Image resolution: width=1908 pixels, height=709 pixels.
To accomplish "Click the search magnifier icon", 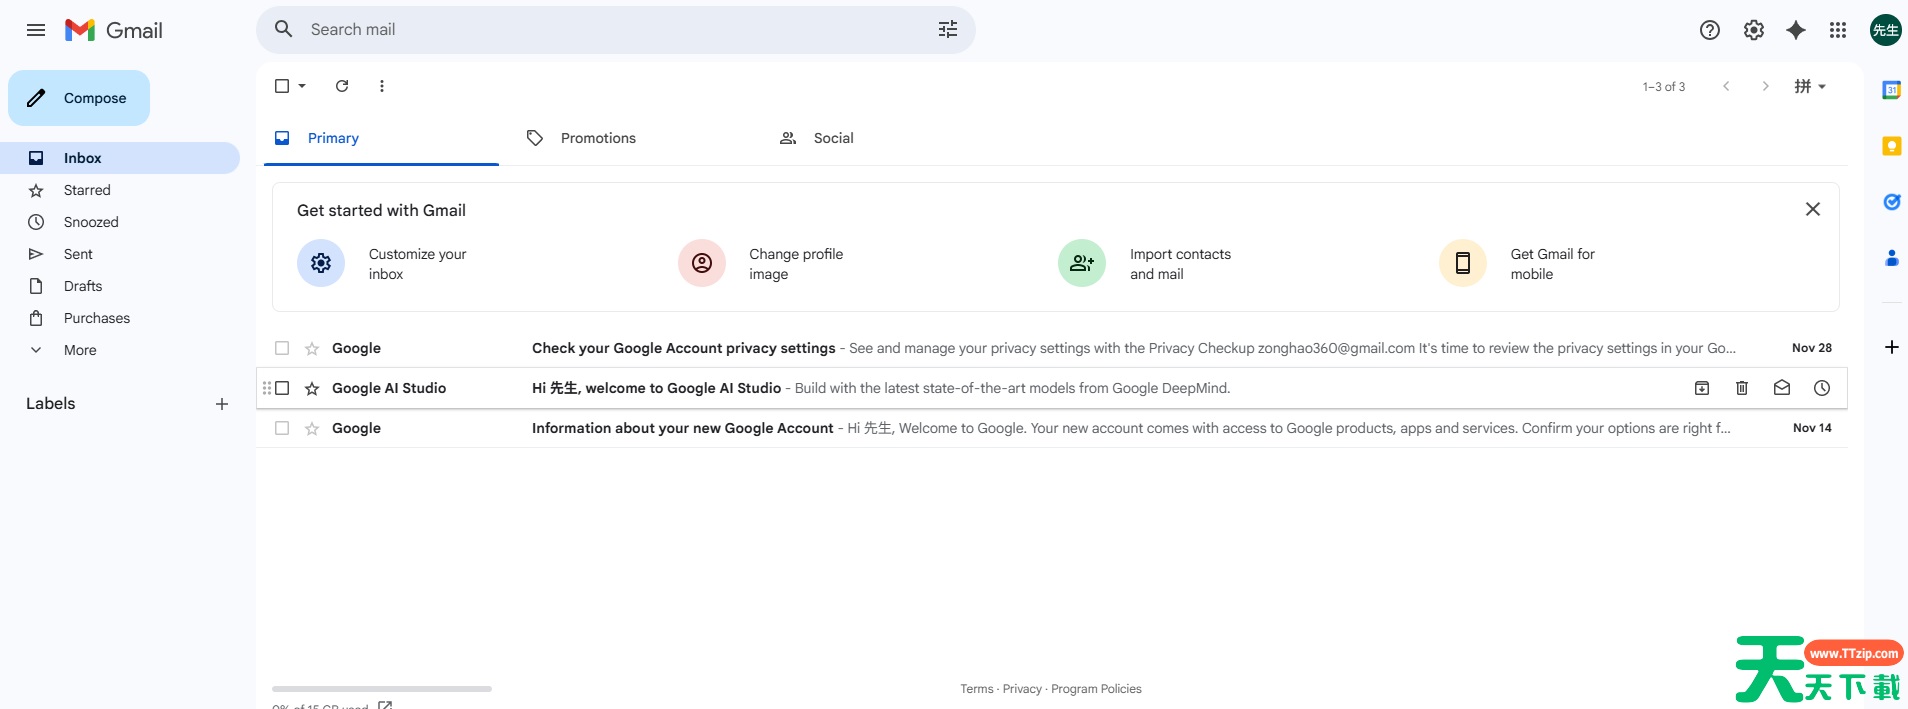I will [284, 29].
